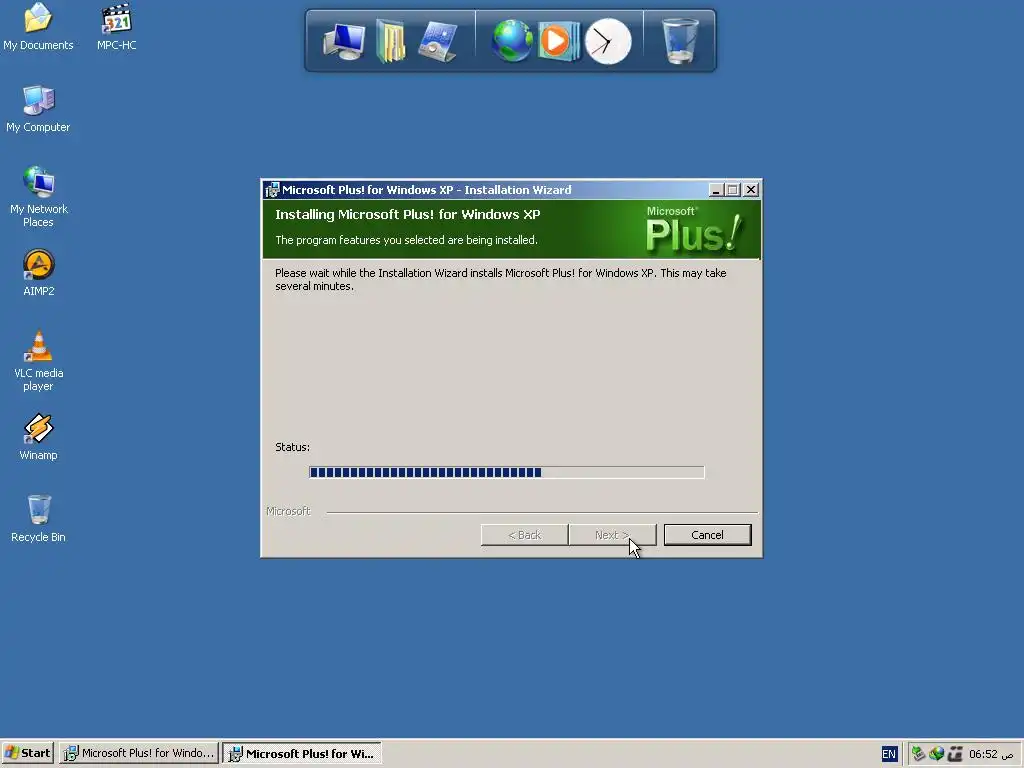Click the installer icon in wizard title bar
This screenshot has height=768, width=1024.
point(272,190)
